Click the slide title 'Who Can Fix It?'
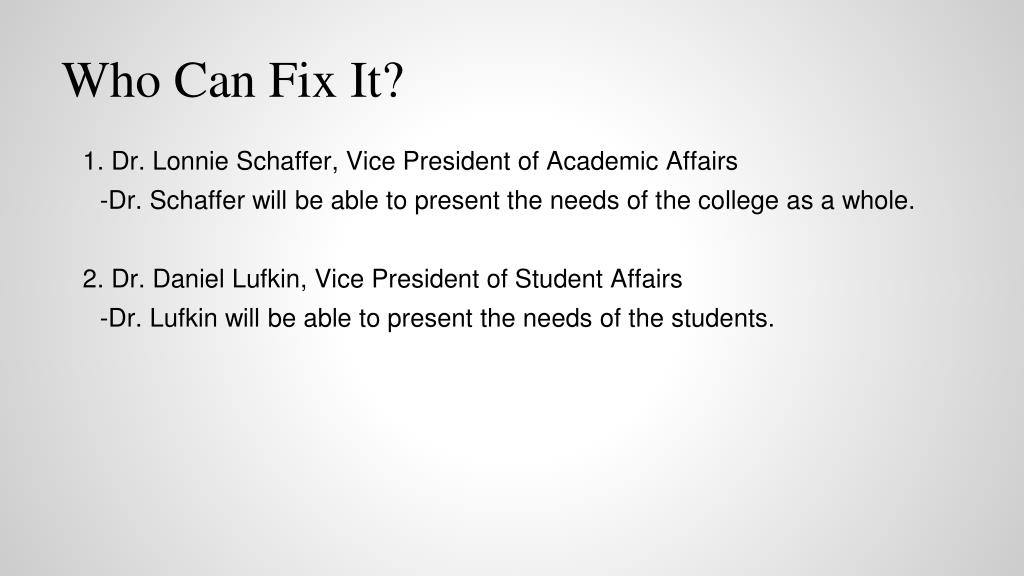Viewport: 1024px width, 576px height. [233, 80]
